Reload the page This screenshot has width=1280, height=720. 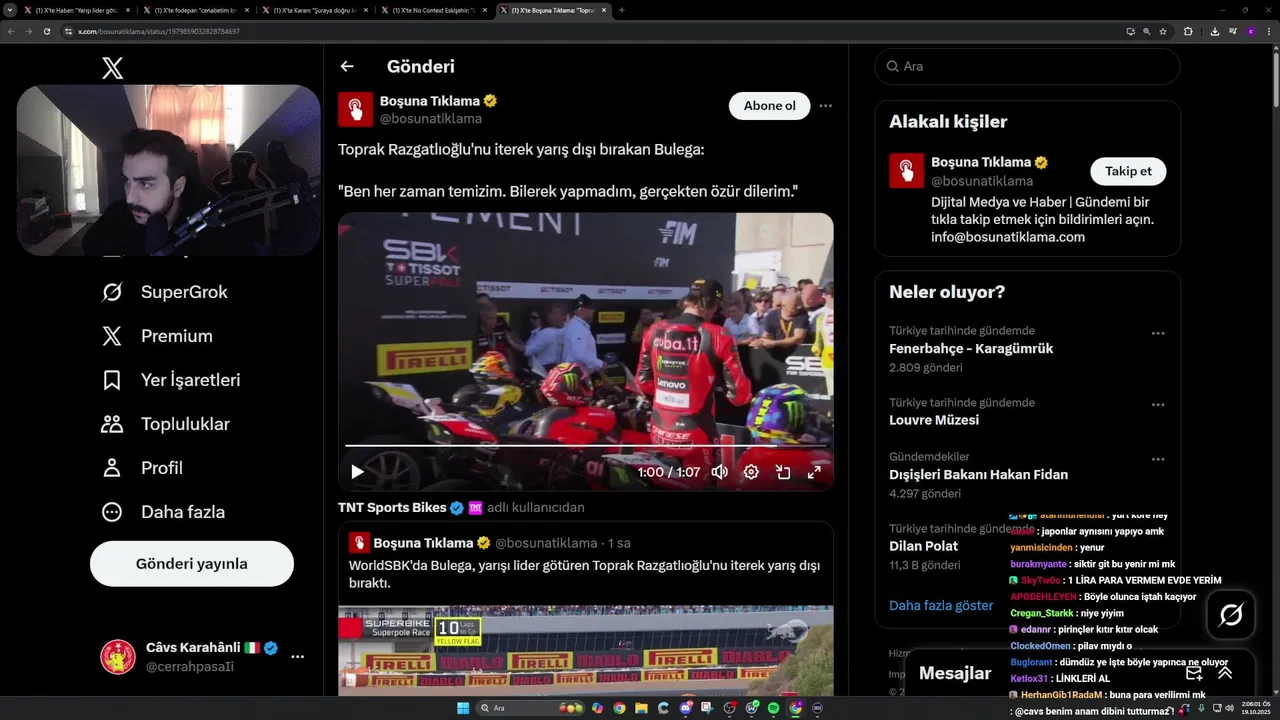tap(46, 31)
